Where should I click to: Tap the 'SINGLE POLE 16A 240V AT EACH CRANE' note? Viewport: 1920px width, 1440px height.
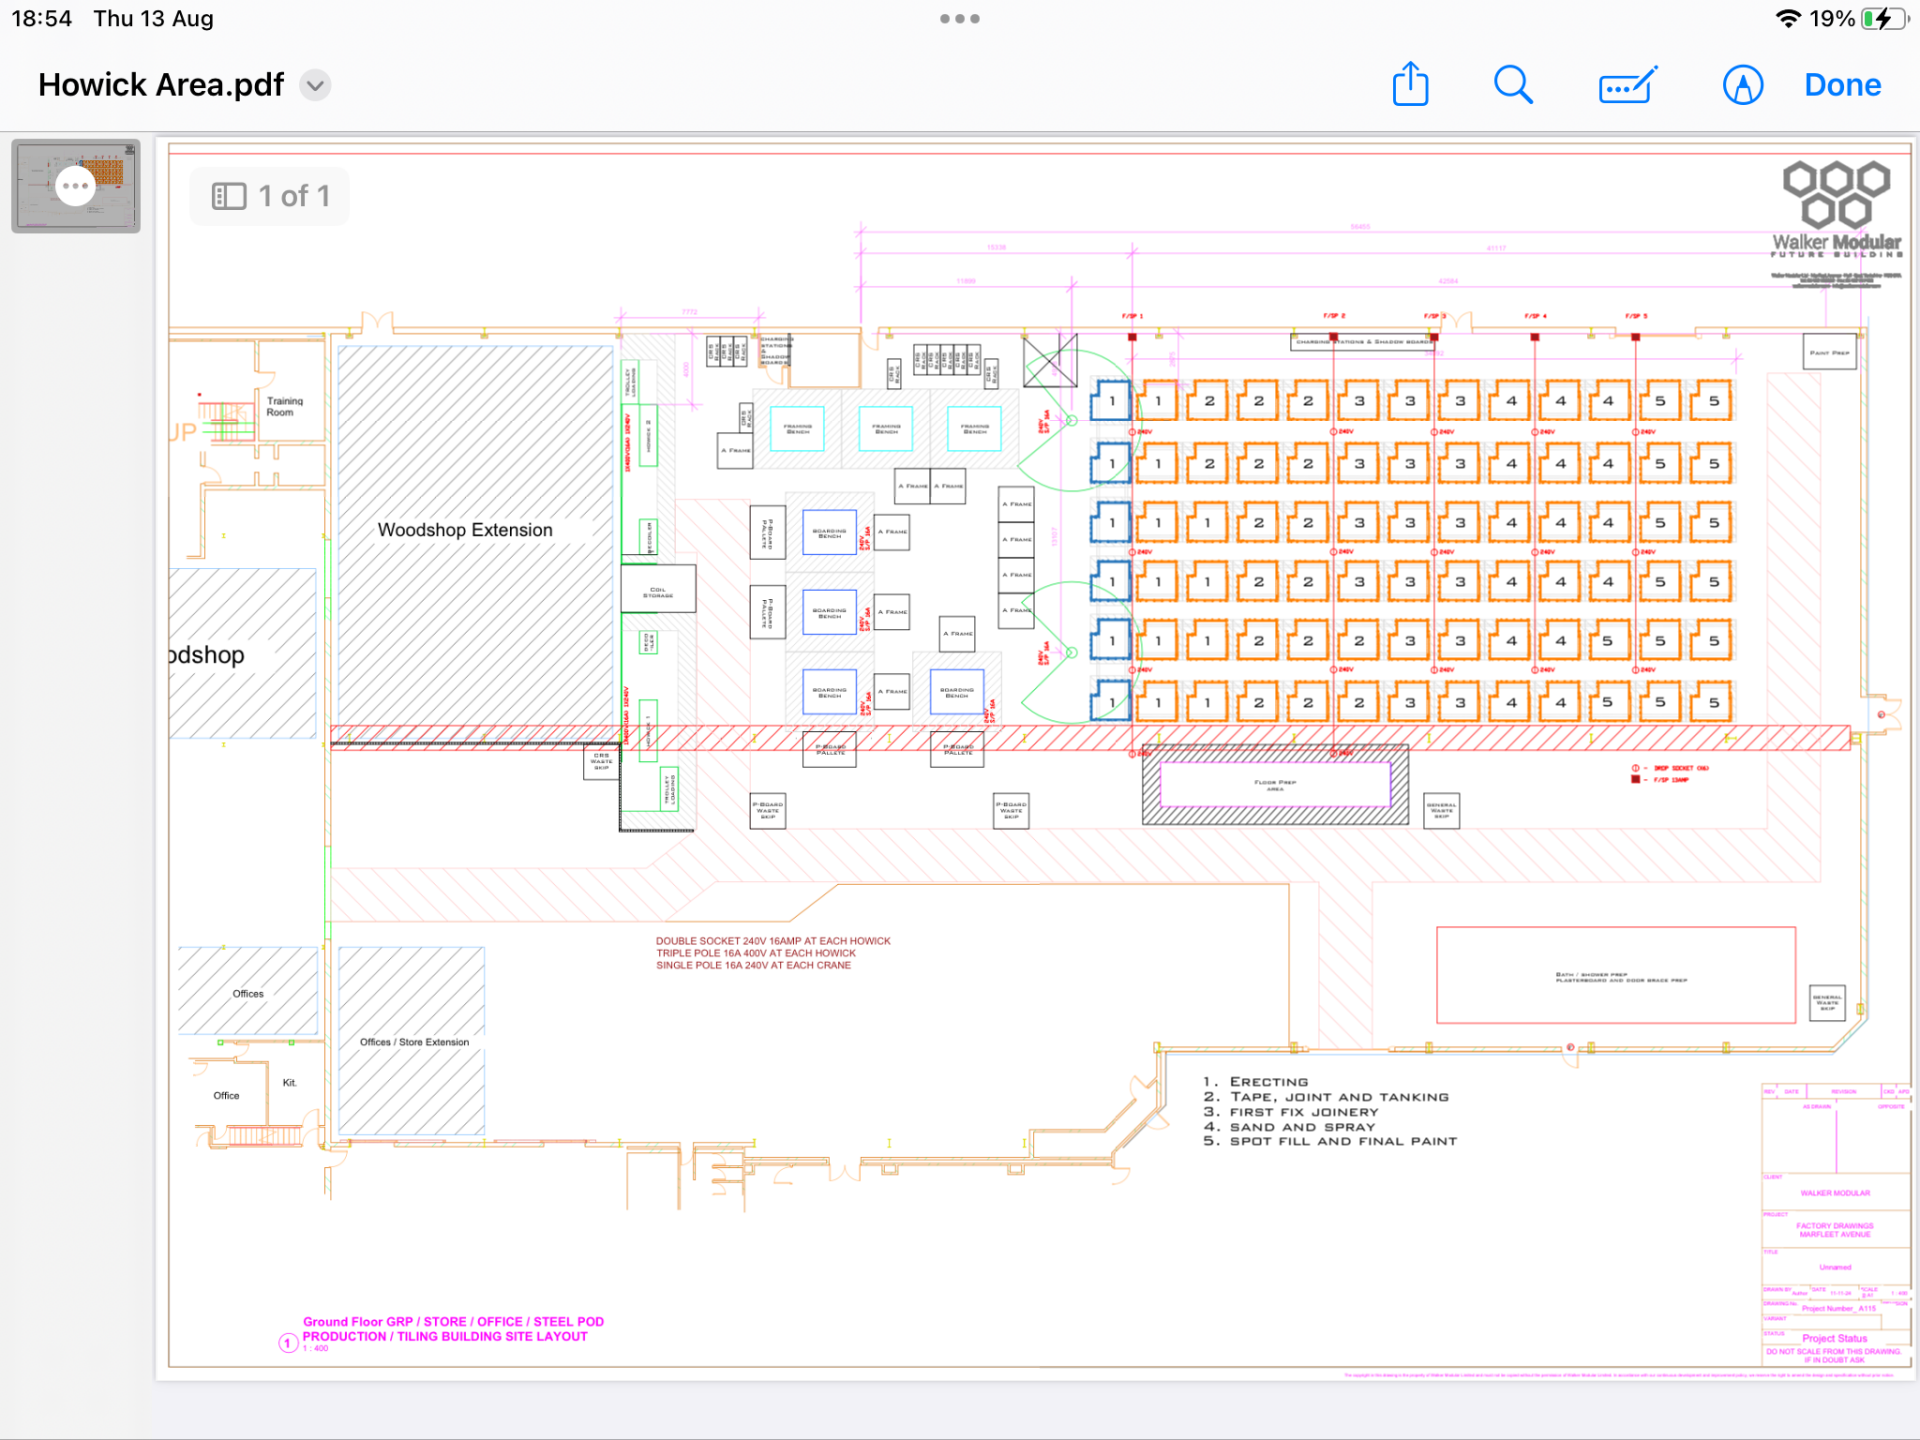(753, 965)
